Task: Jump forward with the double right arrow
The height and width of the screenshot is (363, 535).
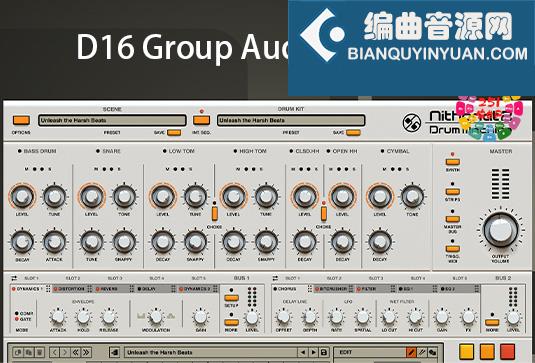Action: (x=86, y=352)
